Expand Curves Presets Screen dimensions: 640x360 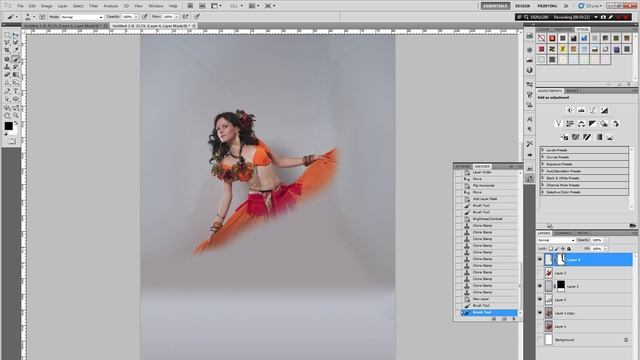542,157
